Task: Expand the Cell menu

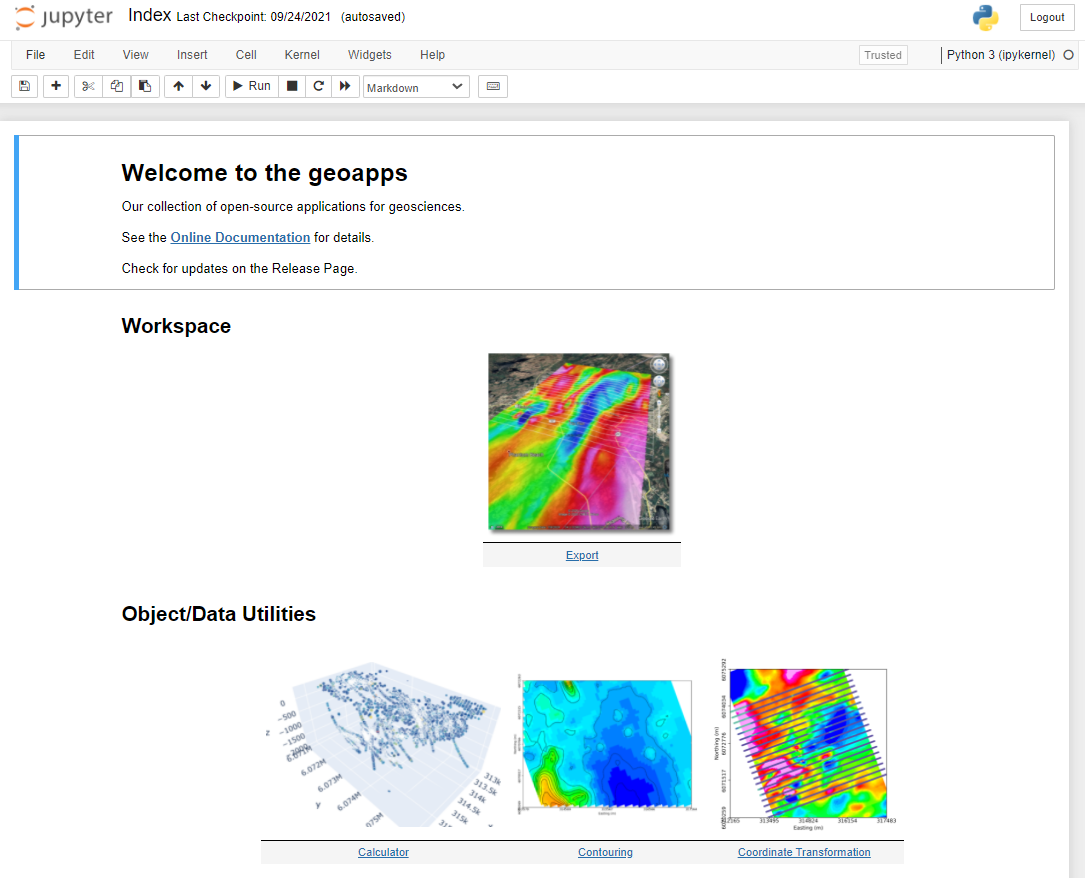Action: pos(246,55)
